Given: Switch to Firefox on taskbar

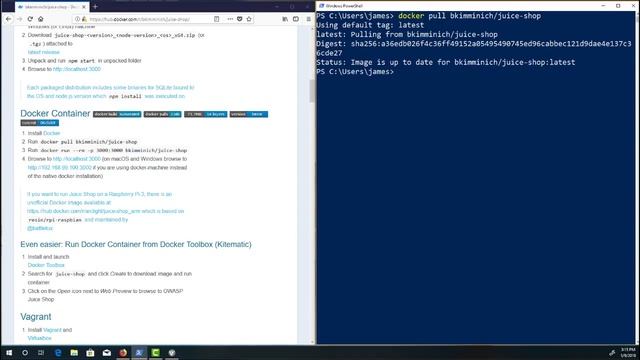Looking at the screenshot, I should click(x=123, y=353).
